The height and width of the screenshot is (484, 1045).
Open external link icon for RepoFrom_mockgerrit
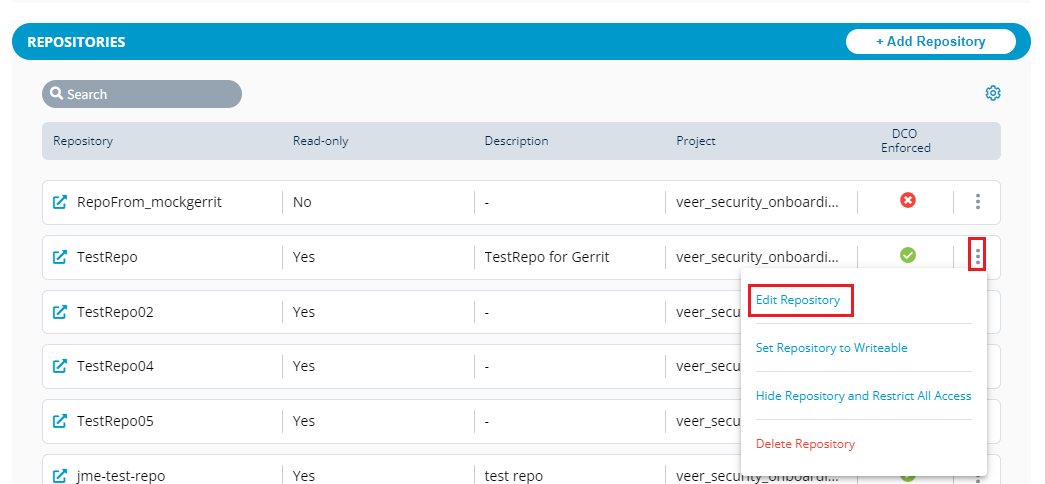[60, 202]
